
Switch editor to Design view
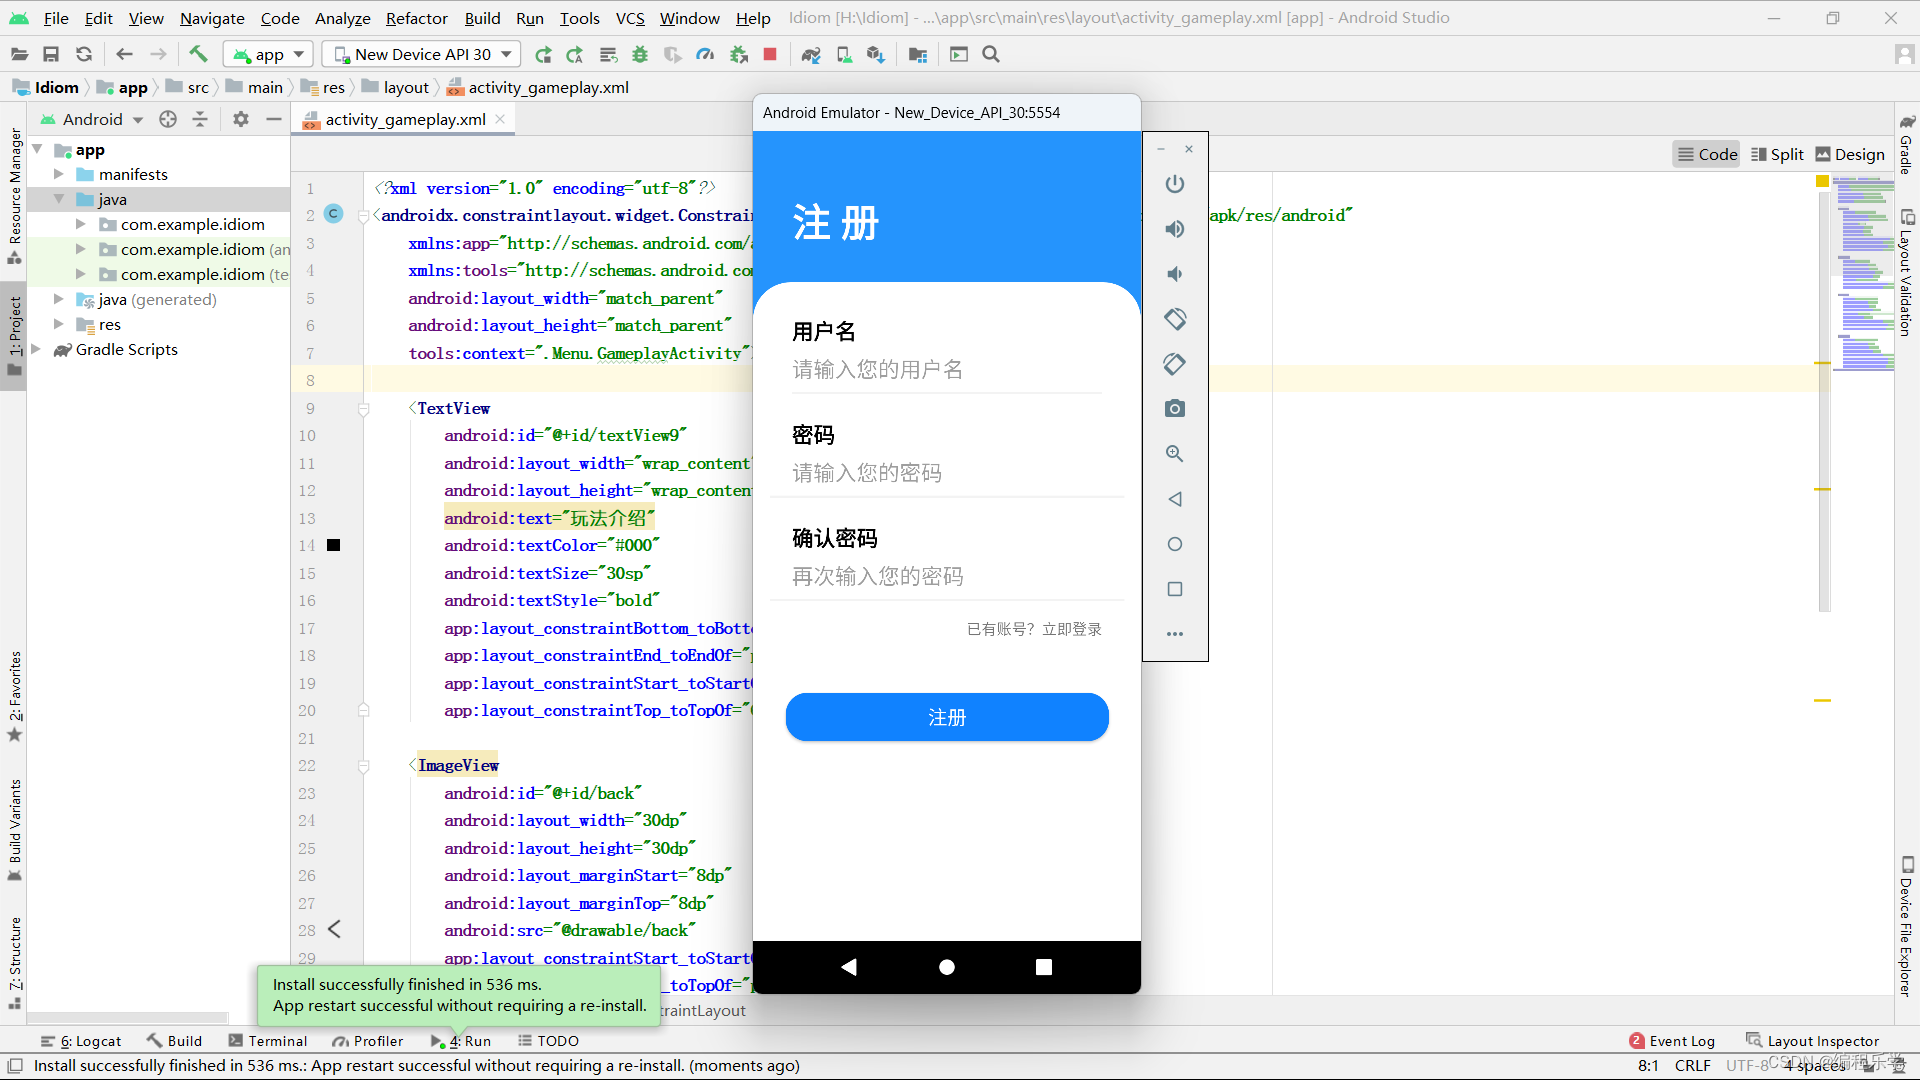[1850, 154]
